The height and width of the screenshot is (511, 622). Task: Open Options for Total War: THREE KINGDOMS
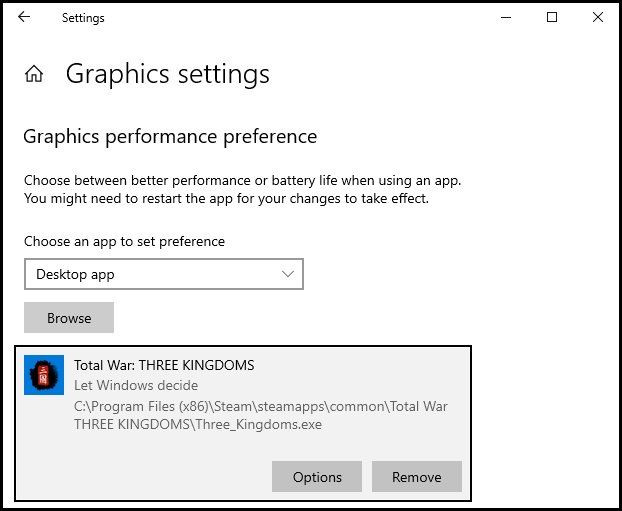317,476
